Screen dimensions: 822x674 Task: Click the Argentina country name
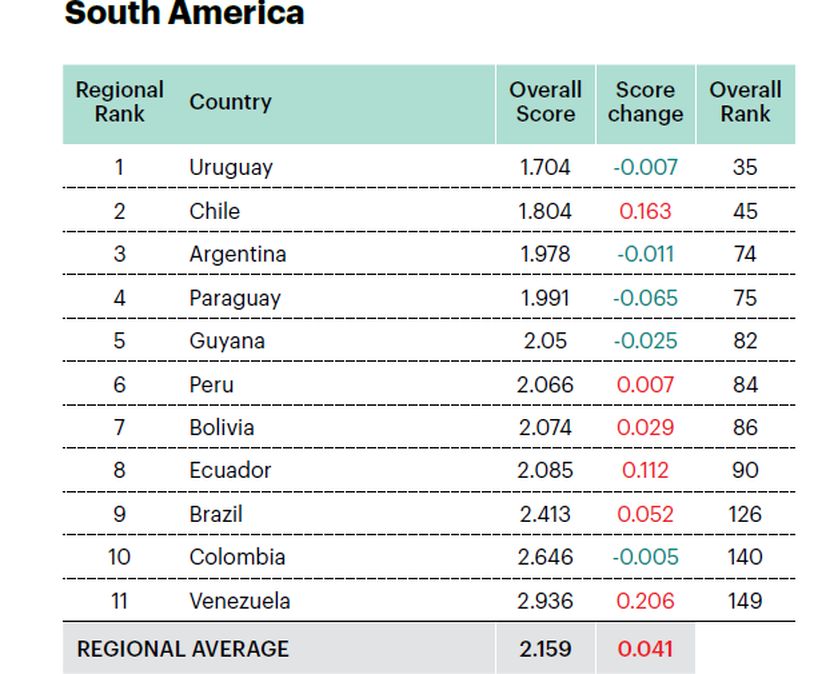238,254
